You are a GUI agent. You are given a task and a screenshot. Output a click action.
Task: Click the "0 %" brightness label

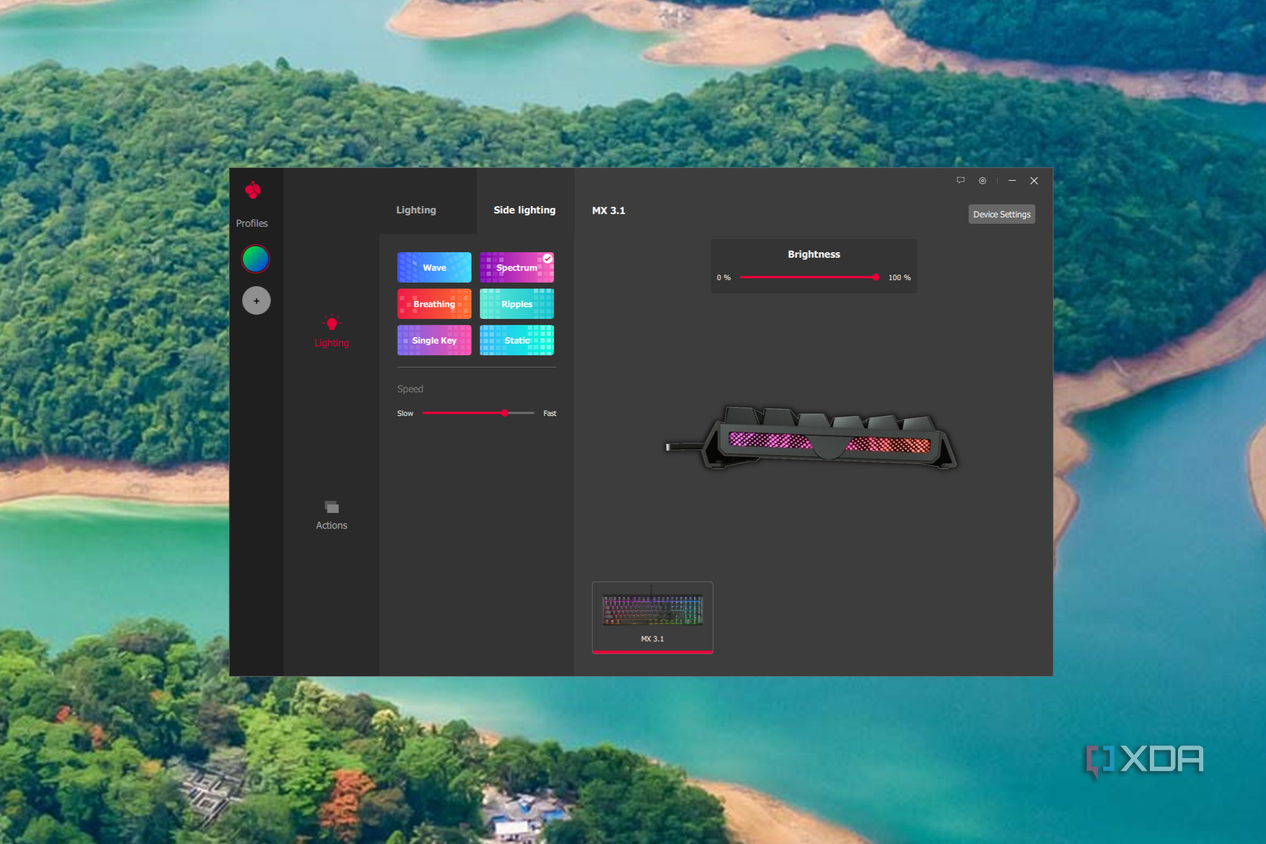724,278
